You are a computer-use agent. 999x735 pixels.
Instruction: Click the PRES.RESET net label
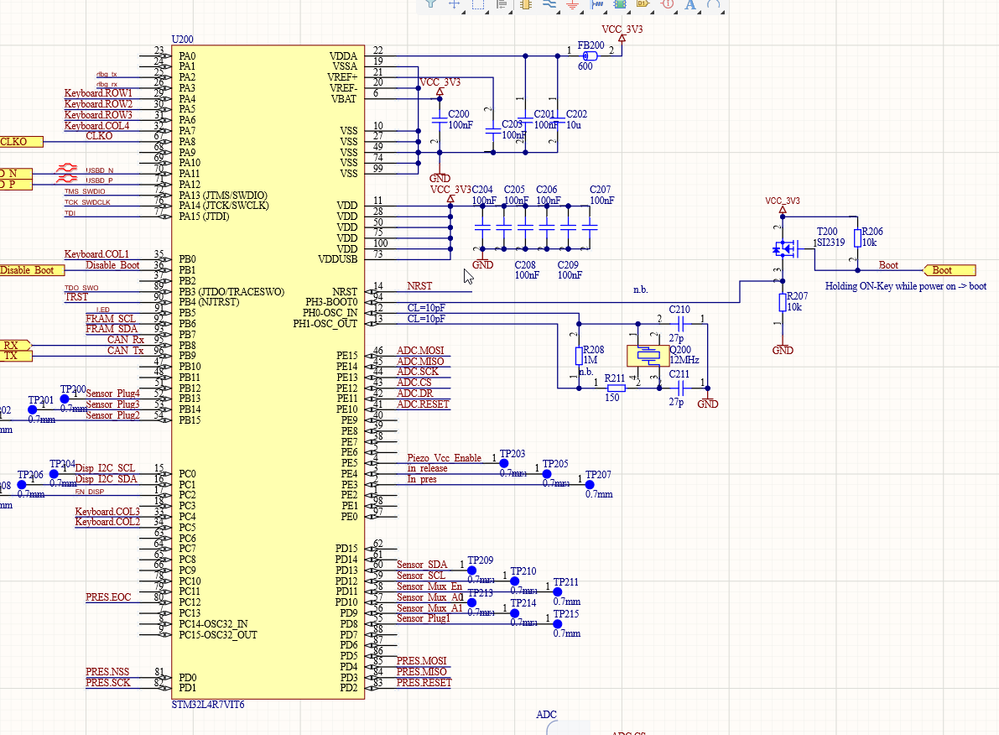424,682
